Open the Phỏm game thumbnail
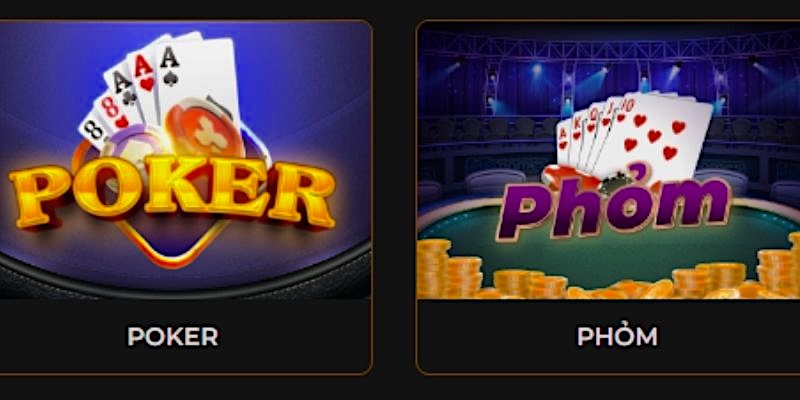The image size is (800, 400). pyautogui.click(x=609, y=160)
